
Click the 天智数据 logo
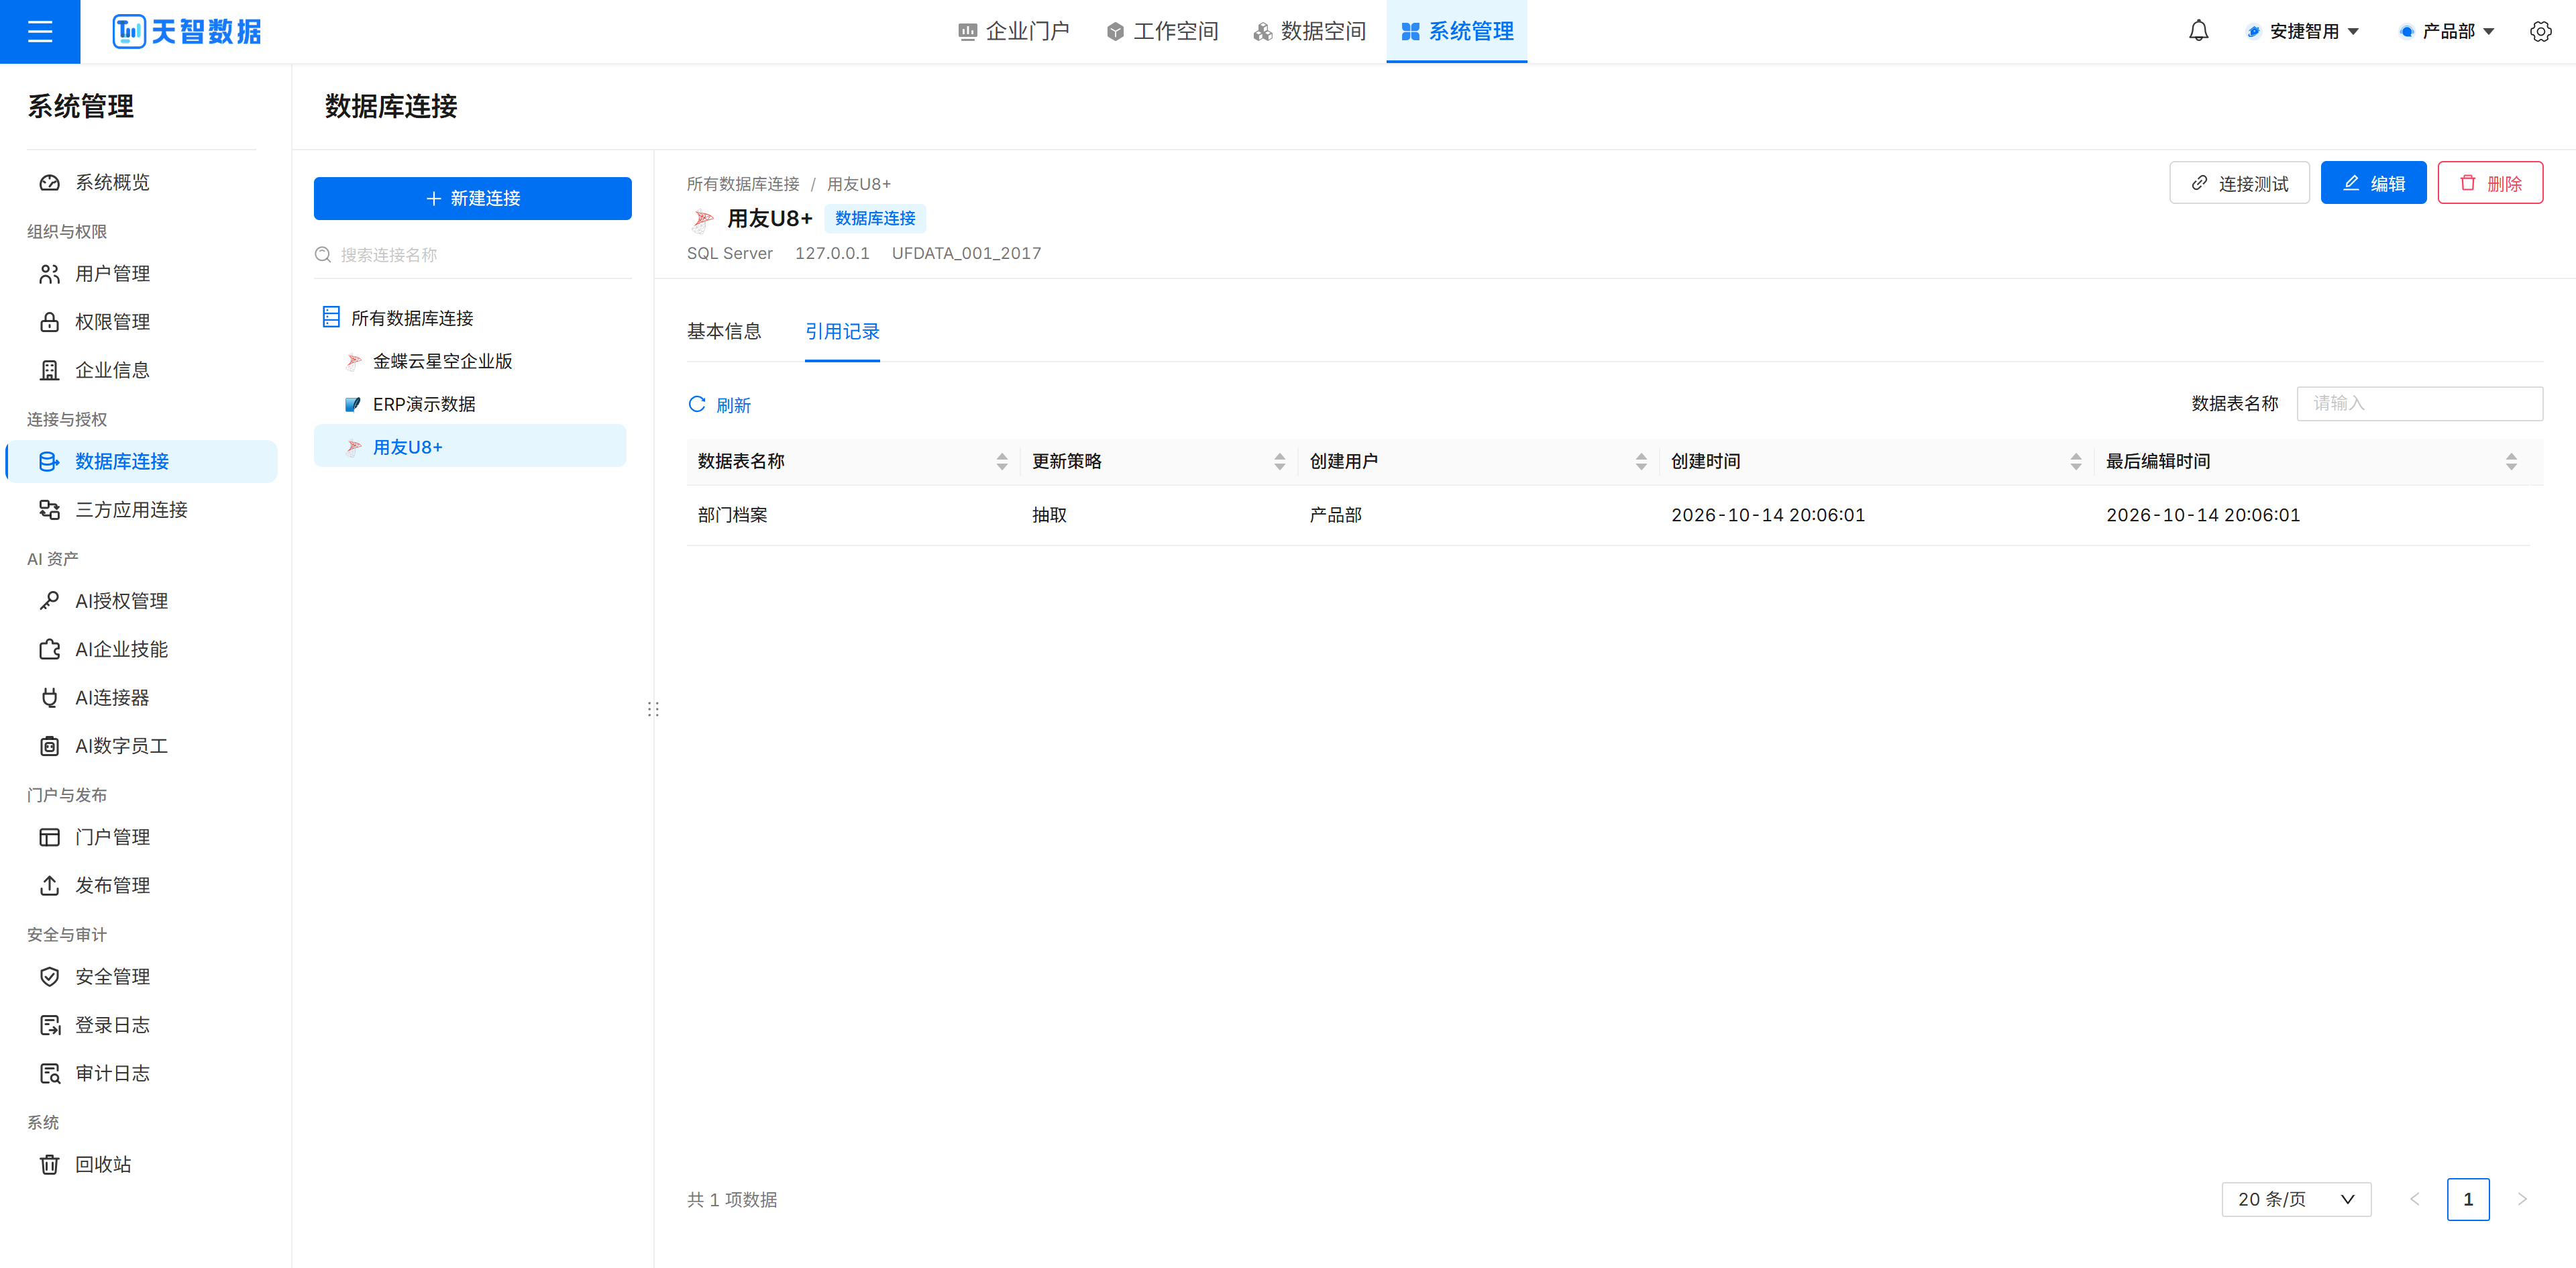[x=187, y=31]
